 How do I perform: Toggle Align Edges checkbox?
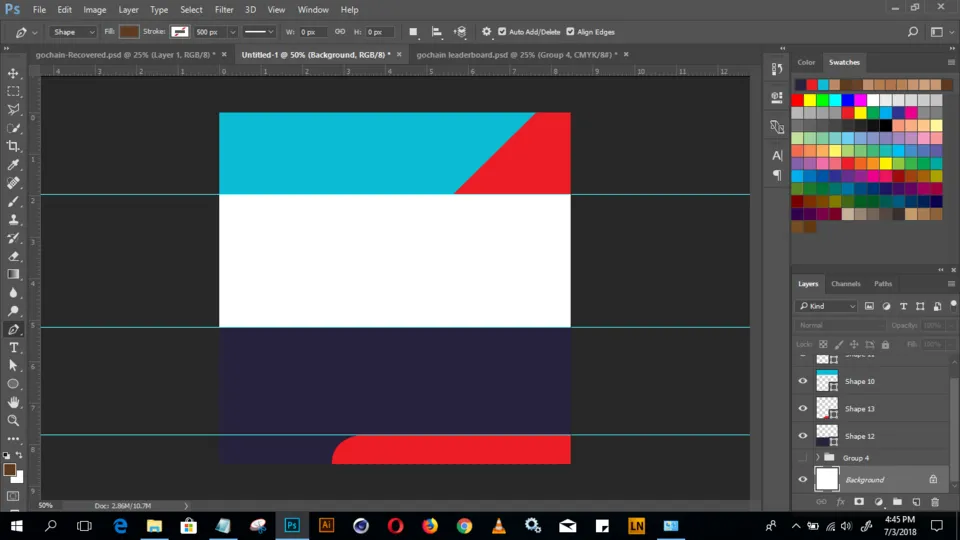570,32
